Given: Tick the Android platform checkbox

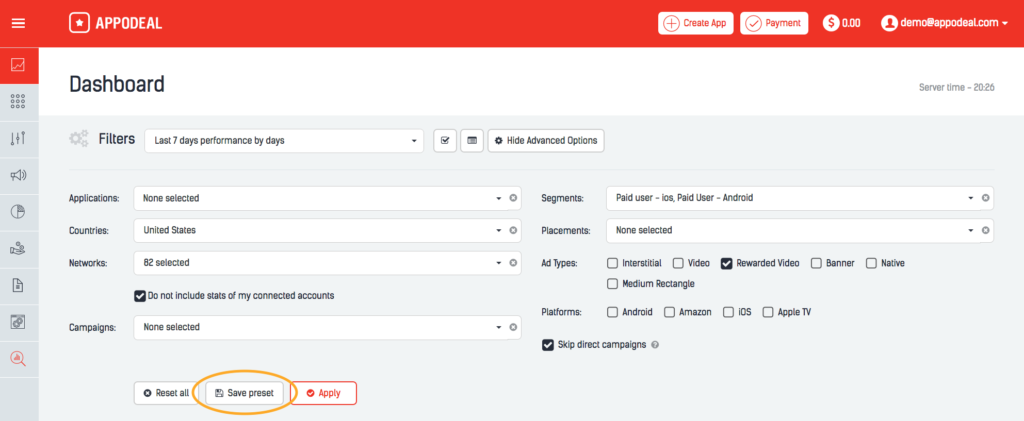Looking at the screenshot, I should pyautogui.click(x=612, y=312).
